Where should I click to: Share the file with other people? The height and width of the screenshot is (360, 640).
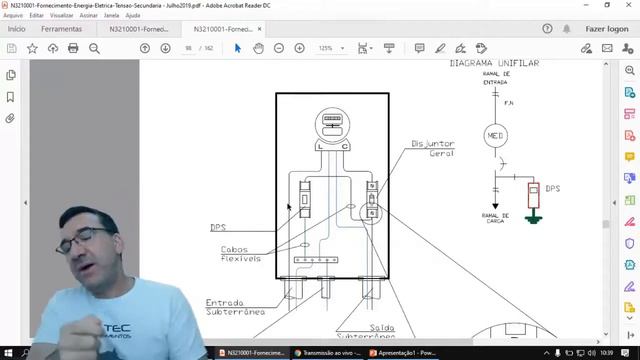(628, 49)
